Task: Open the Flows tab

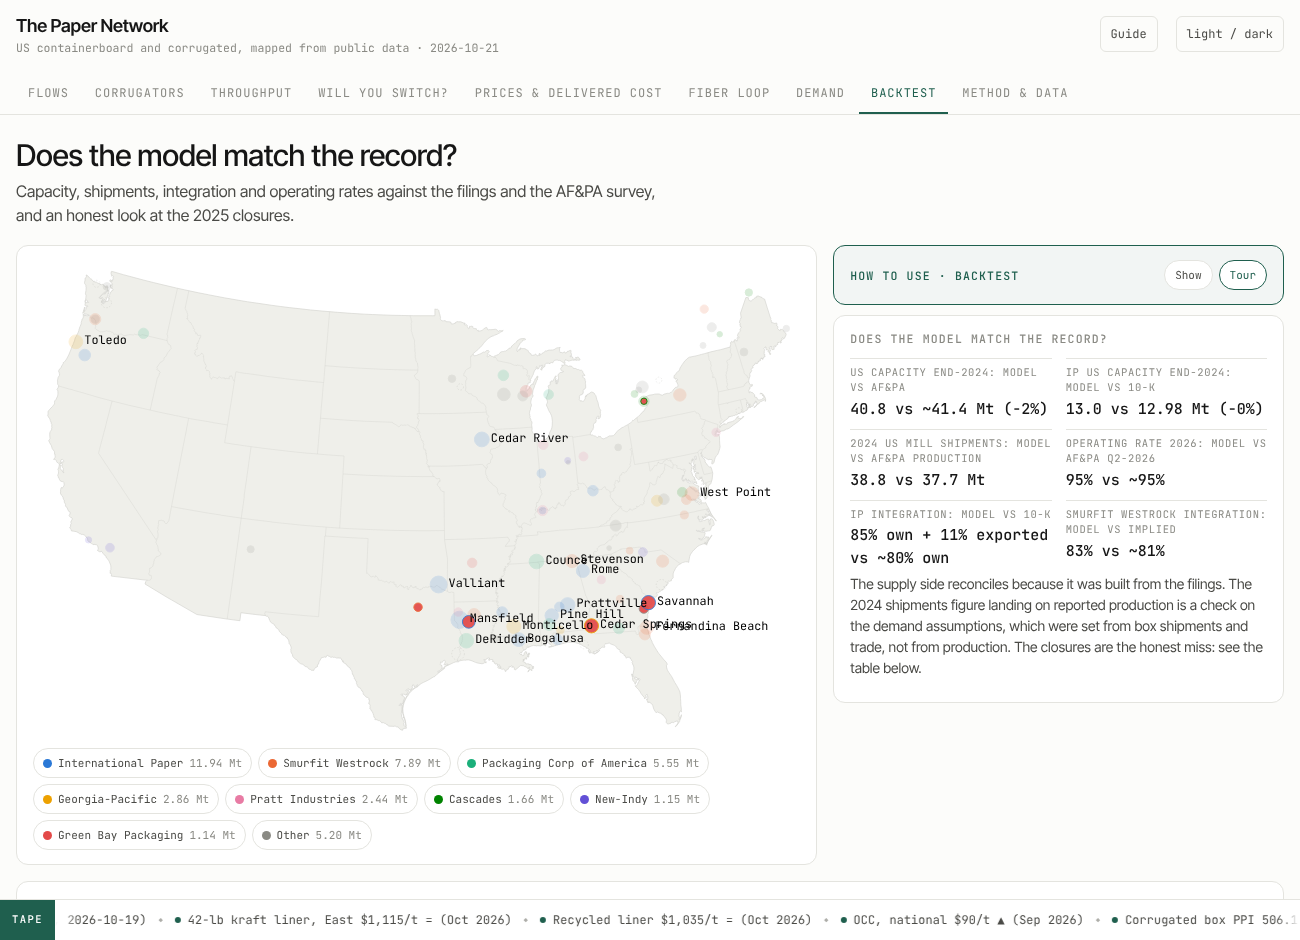Action: point(48,93)
